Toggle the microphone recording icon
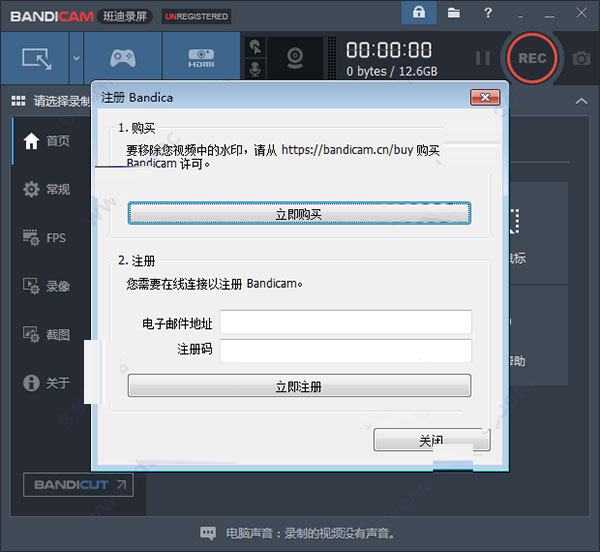600x552 pixels. [x=255, y=69]
